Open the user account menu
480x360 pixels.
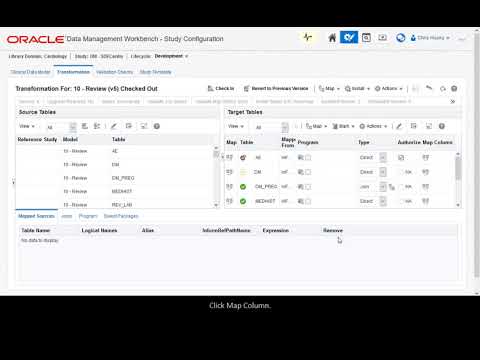click(x=430, y=38)
